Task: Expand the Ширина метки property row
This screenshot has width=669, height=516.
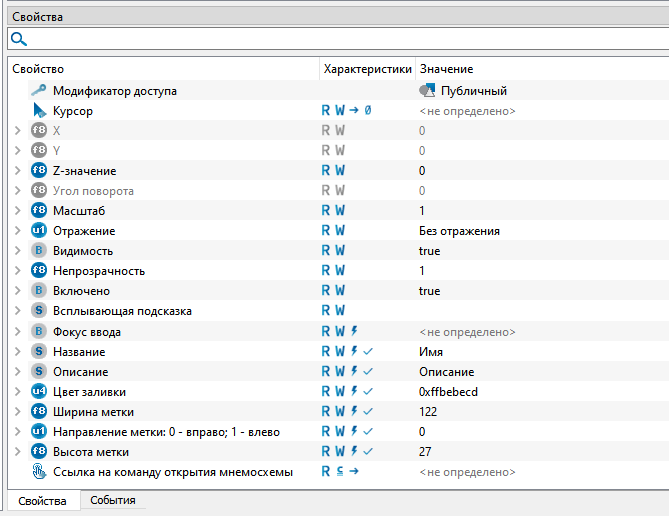Action: (x=17, y=412)
